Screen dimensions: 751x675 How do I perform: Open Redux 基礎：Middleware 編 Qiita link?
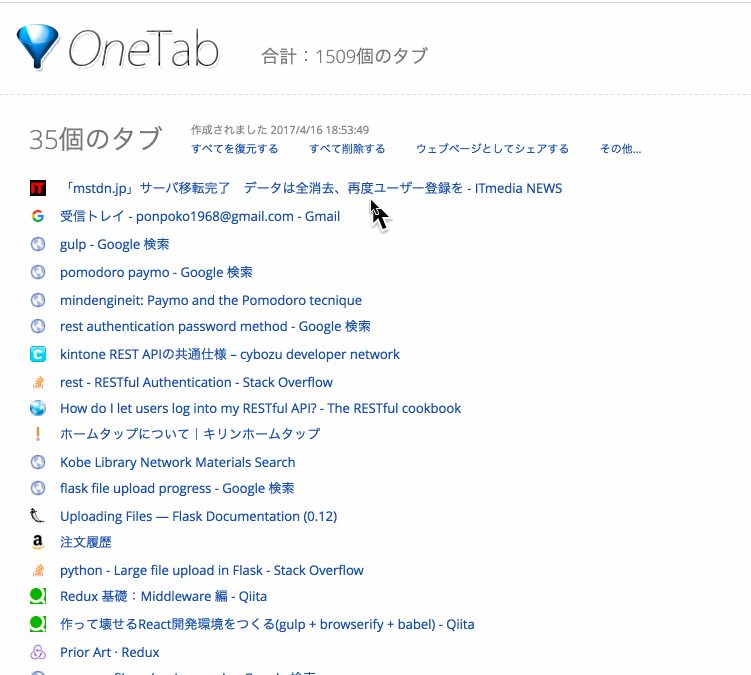(163, 596)
